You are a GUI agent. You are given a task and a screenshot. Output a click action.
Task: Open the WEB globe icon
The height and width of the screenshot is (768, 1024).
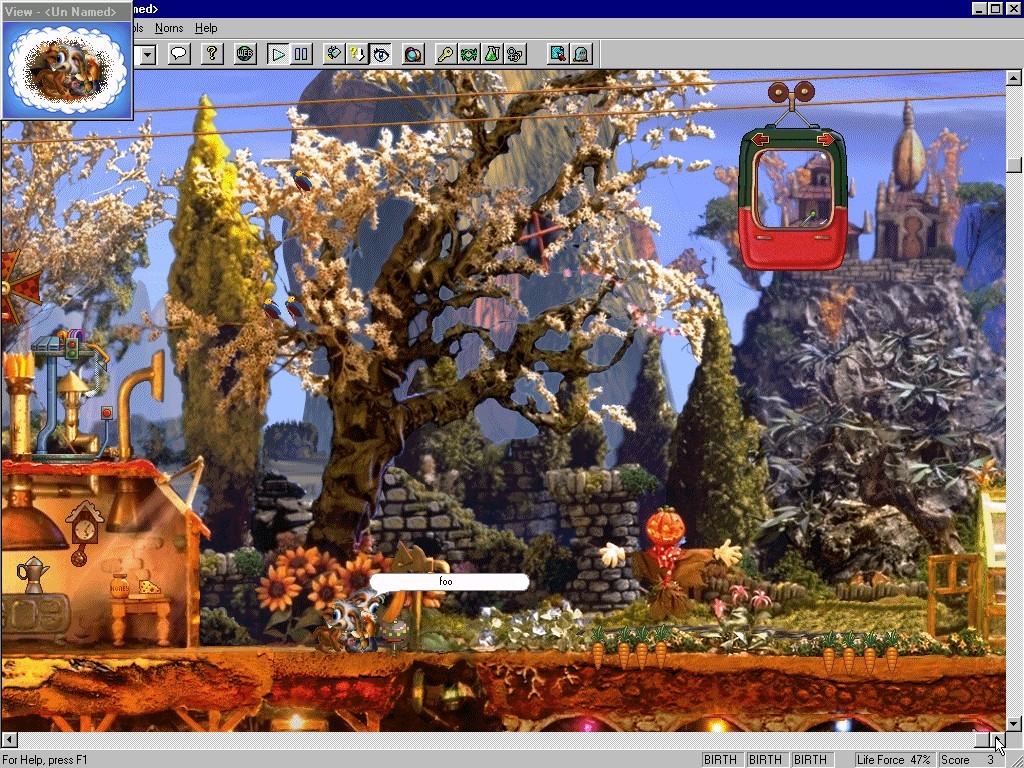(x=245, y=54)
